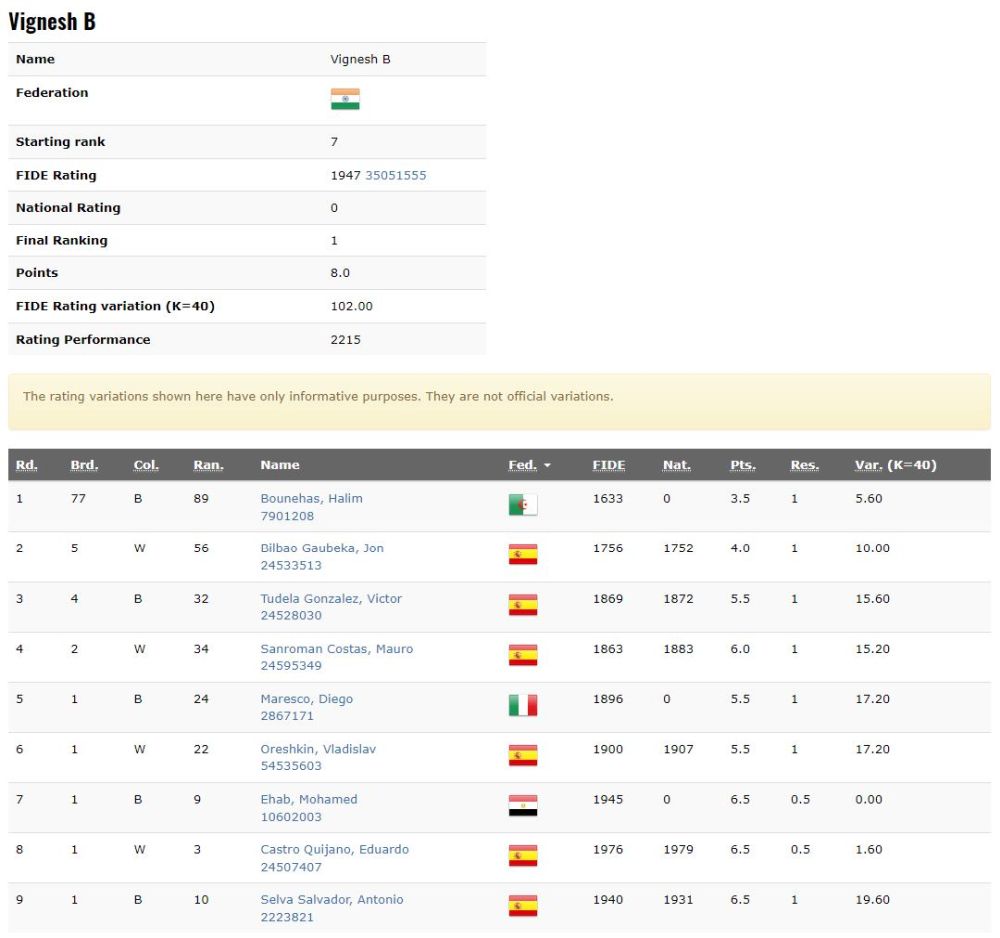Open FIDE ID link 54535603
1000x938 pixels.
[291, 766]
